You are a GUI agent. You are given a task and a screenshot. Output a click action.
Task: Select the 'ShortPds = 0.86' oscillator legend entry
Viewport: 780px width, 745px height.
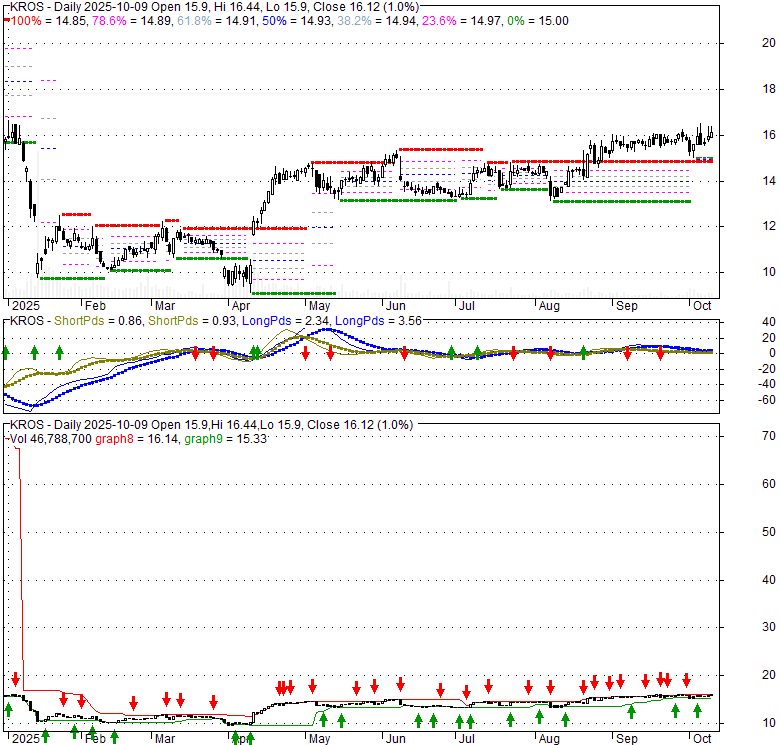click(x=98, y=321)
